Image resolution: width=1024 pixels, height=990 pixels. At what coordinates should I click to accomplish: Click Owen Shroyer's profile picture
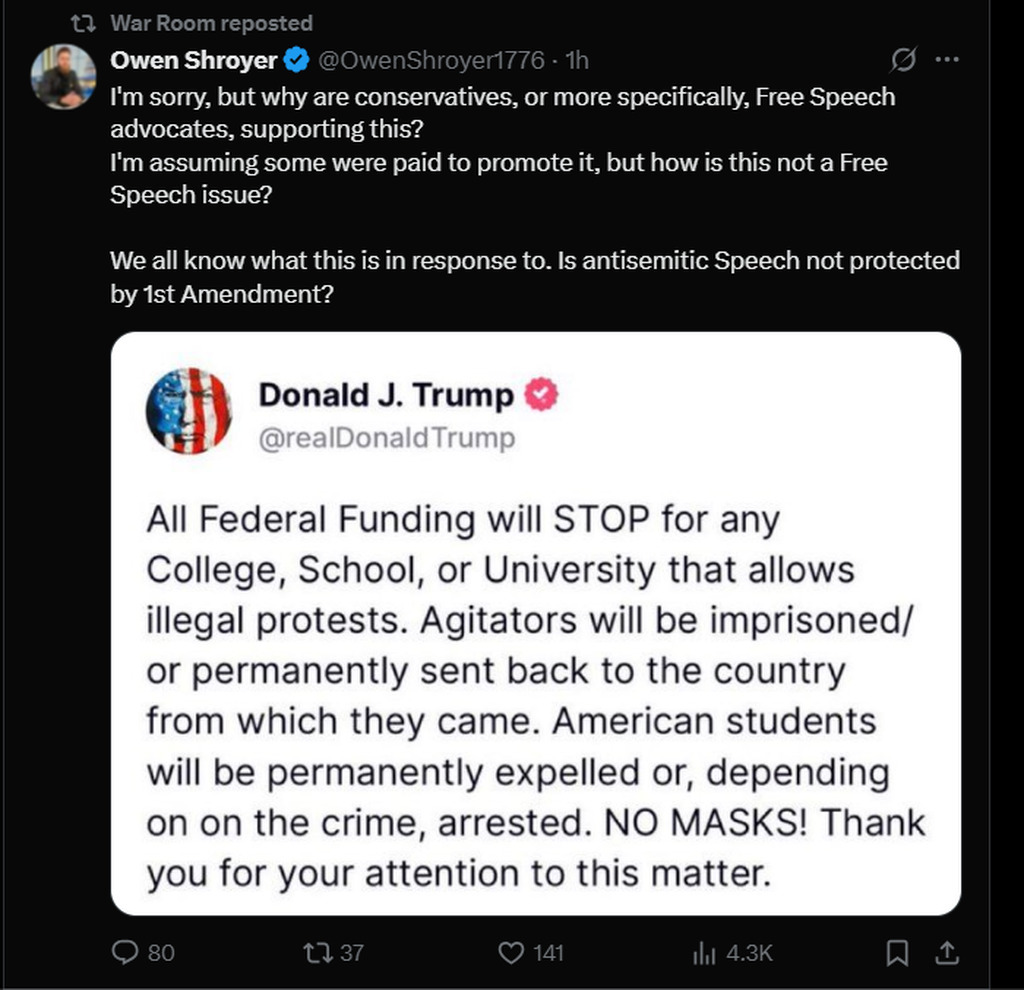coord(63,77)
